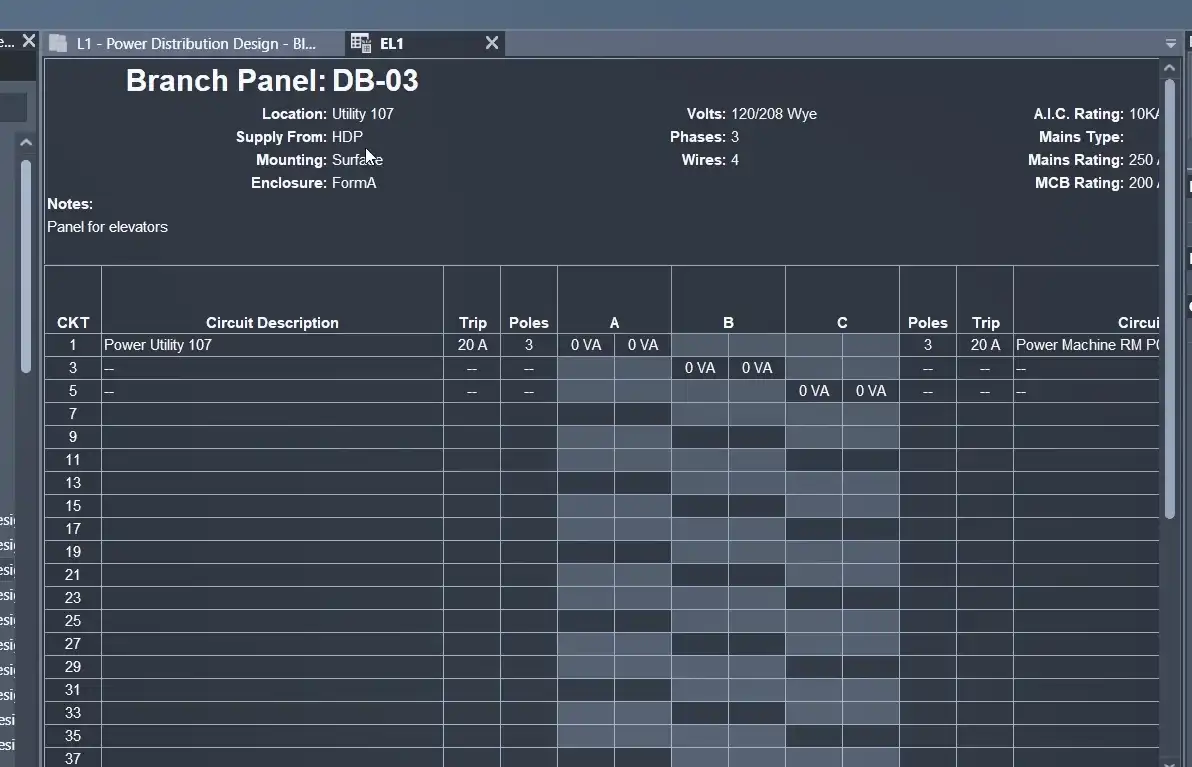Select the Power Machine RM circuit cell

(1086, 345)
